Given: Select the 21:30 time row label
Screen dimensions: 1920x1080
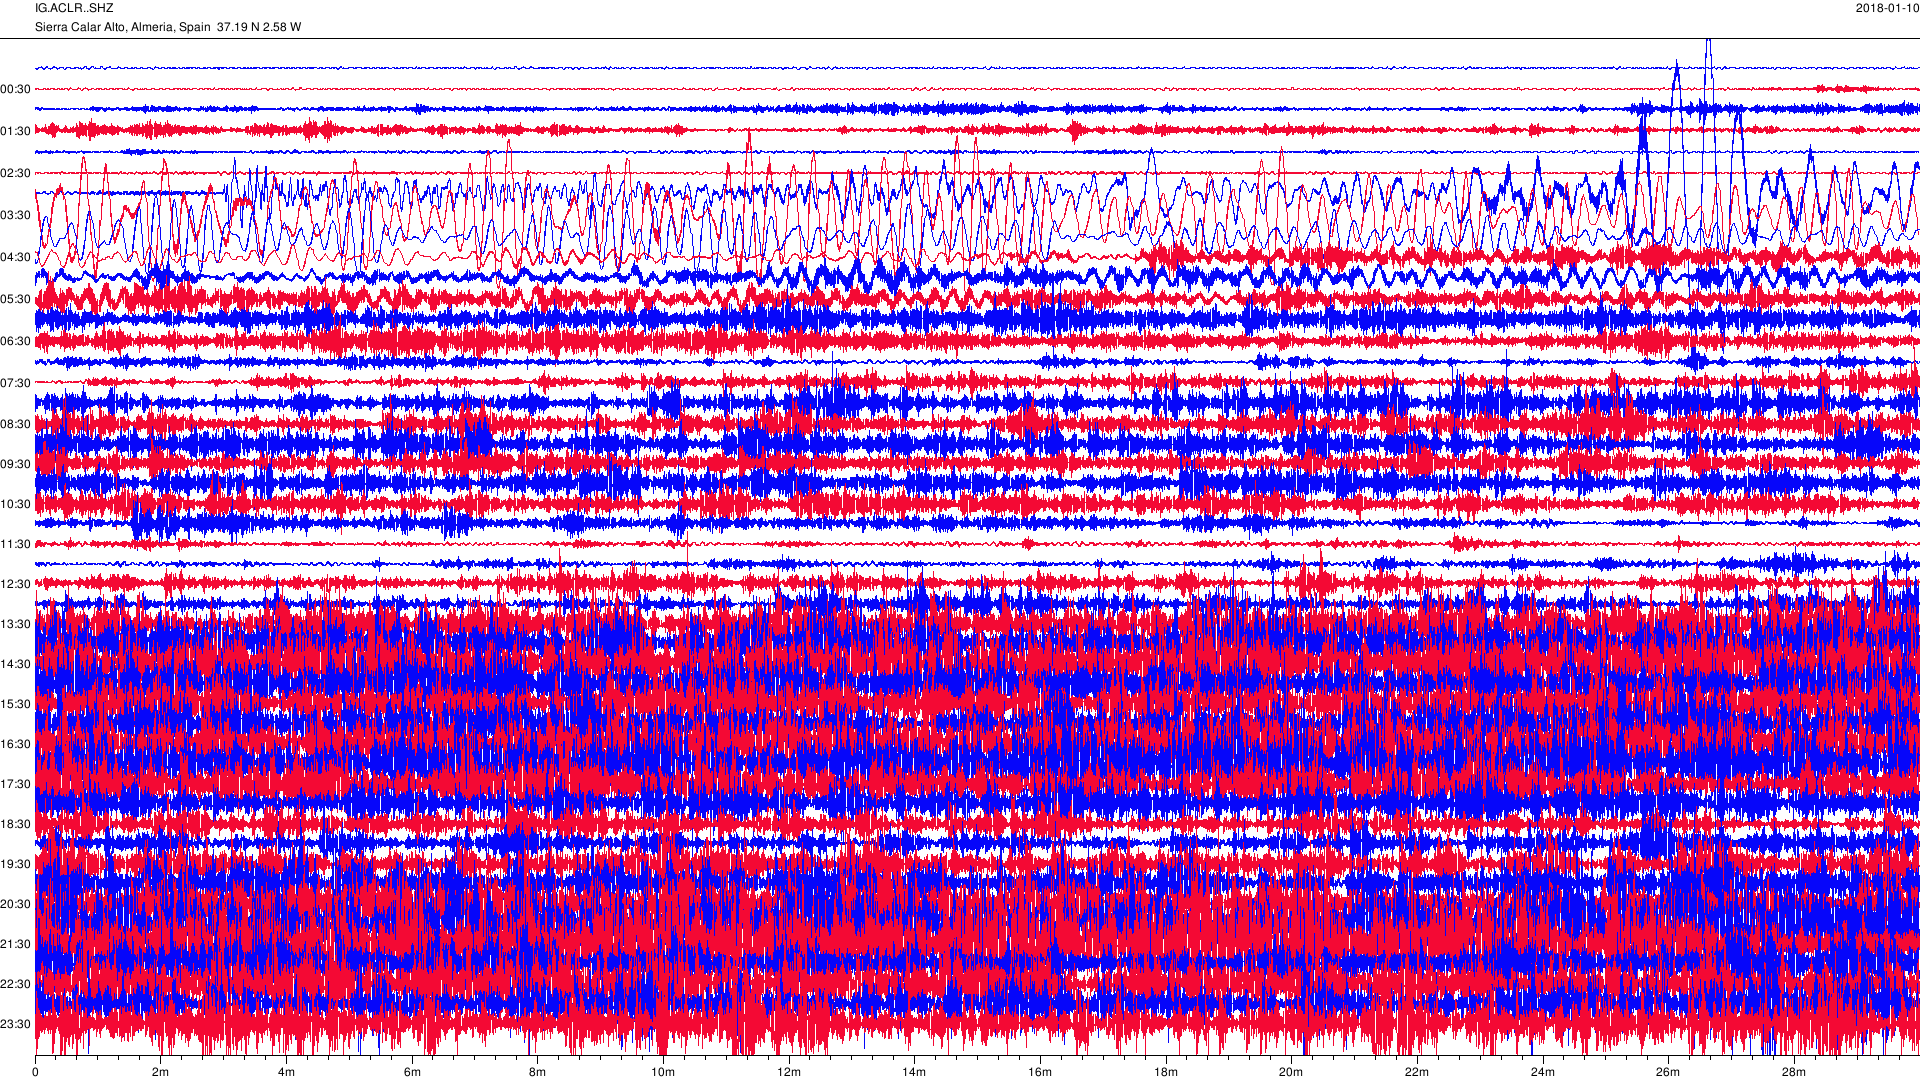Looking at the screenshot, I should 16,945.
